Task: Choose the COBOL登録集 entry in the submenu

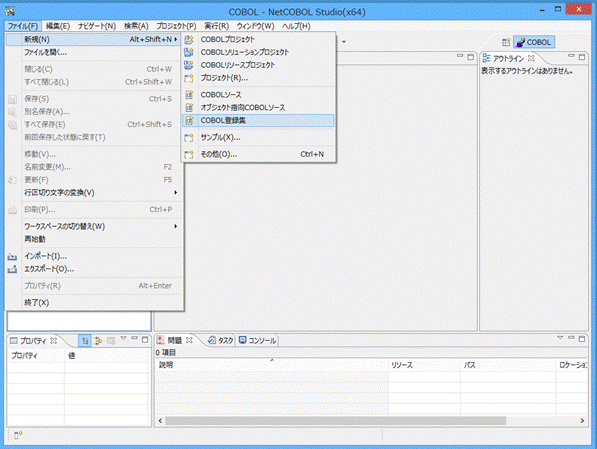Action: 259,121
